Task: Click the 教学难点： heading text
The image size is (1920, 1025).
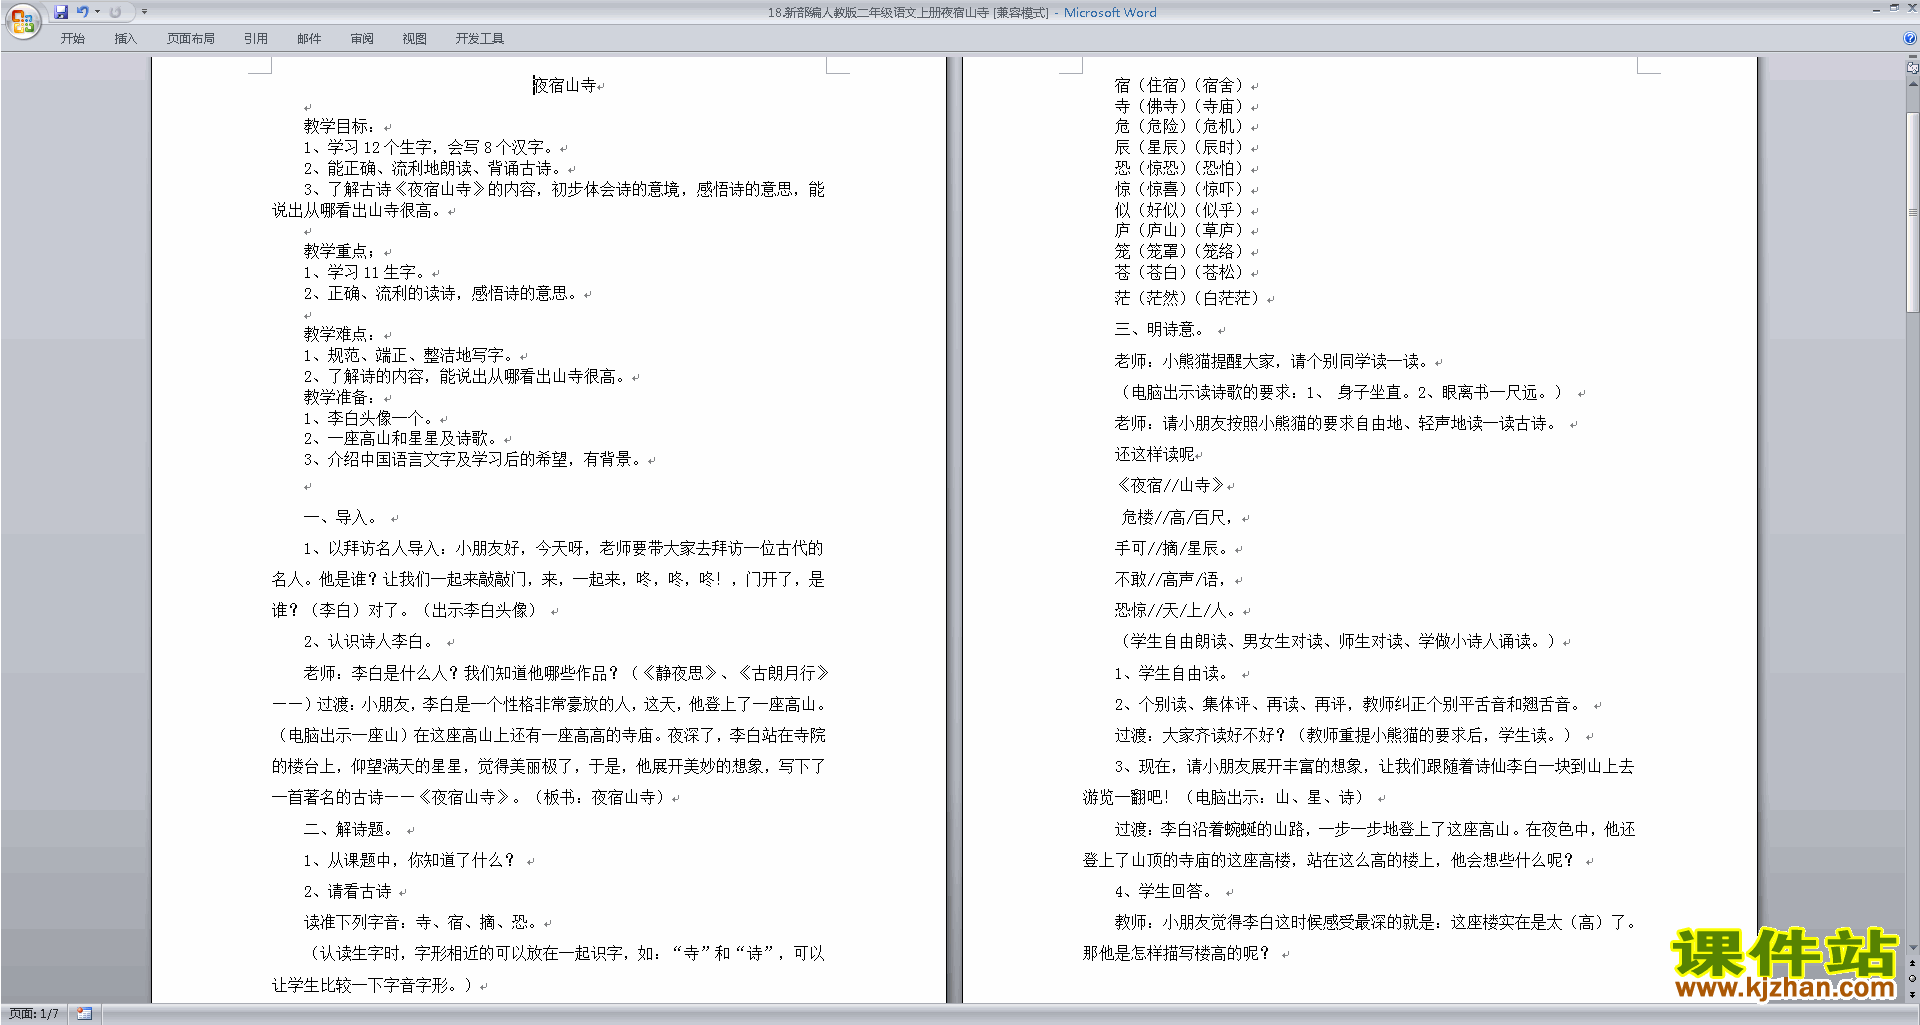Action: tap(340, 334)
